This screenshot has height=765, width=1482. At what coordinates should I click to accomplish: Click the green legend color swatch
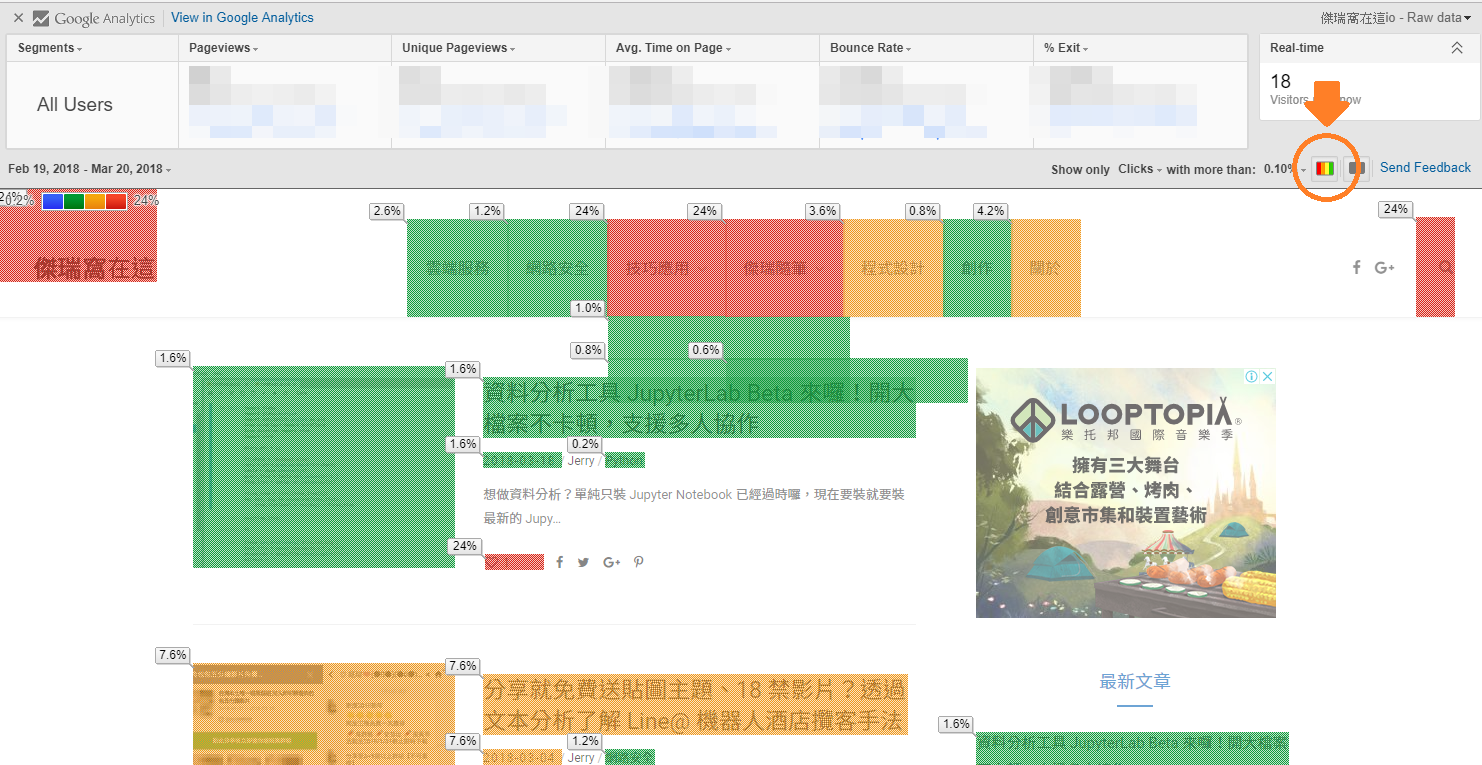[74, 201]
